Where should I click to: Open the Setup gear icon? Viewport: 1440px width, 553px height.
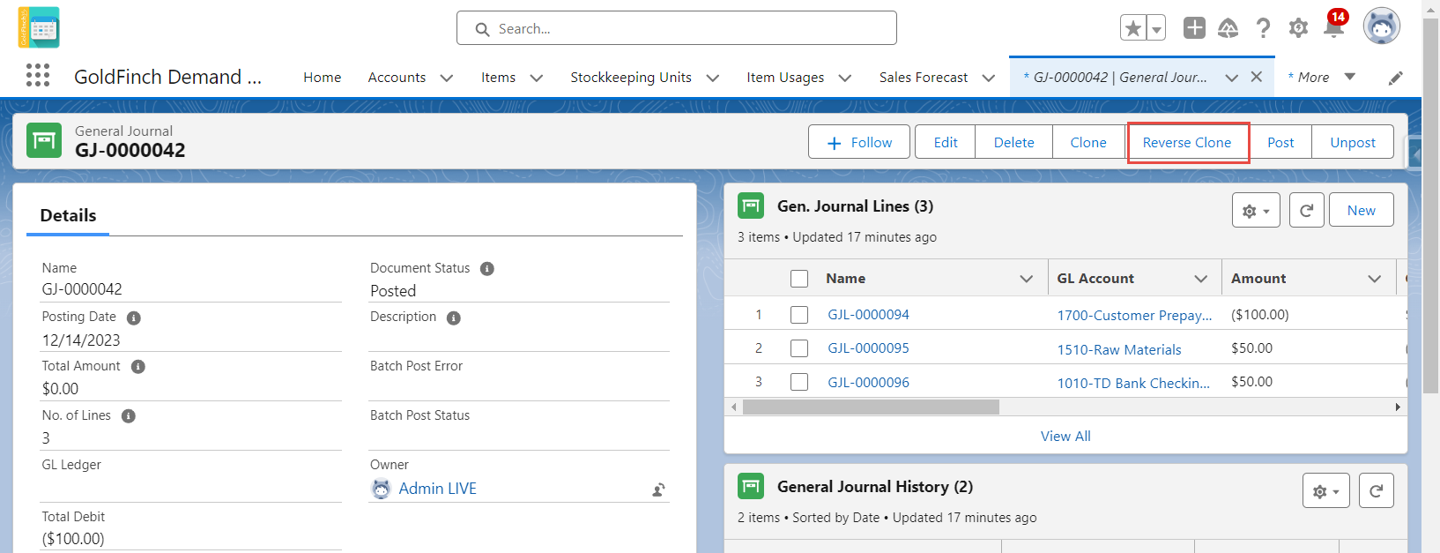tap(1298, 28)
